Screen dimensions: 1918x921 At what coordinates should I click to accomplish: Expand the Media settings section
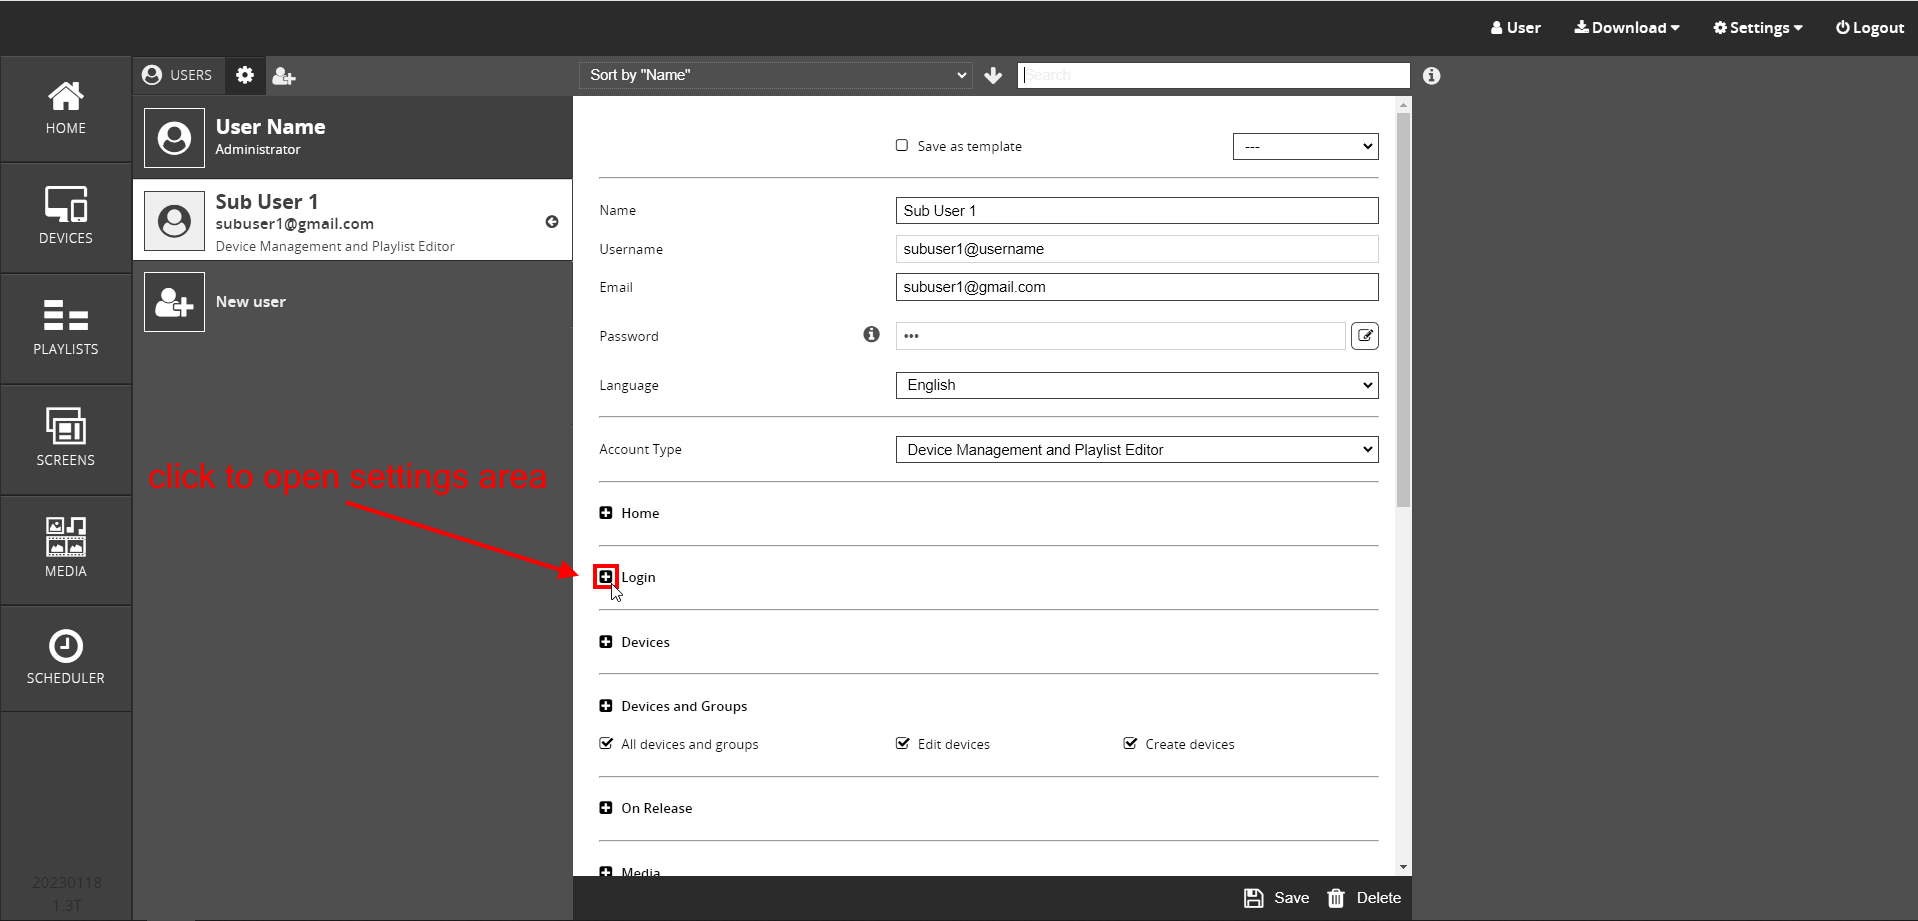(x=606, y=872)
